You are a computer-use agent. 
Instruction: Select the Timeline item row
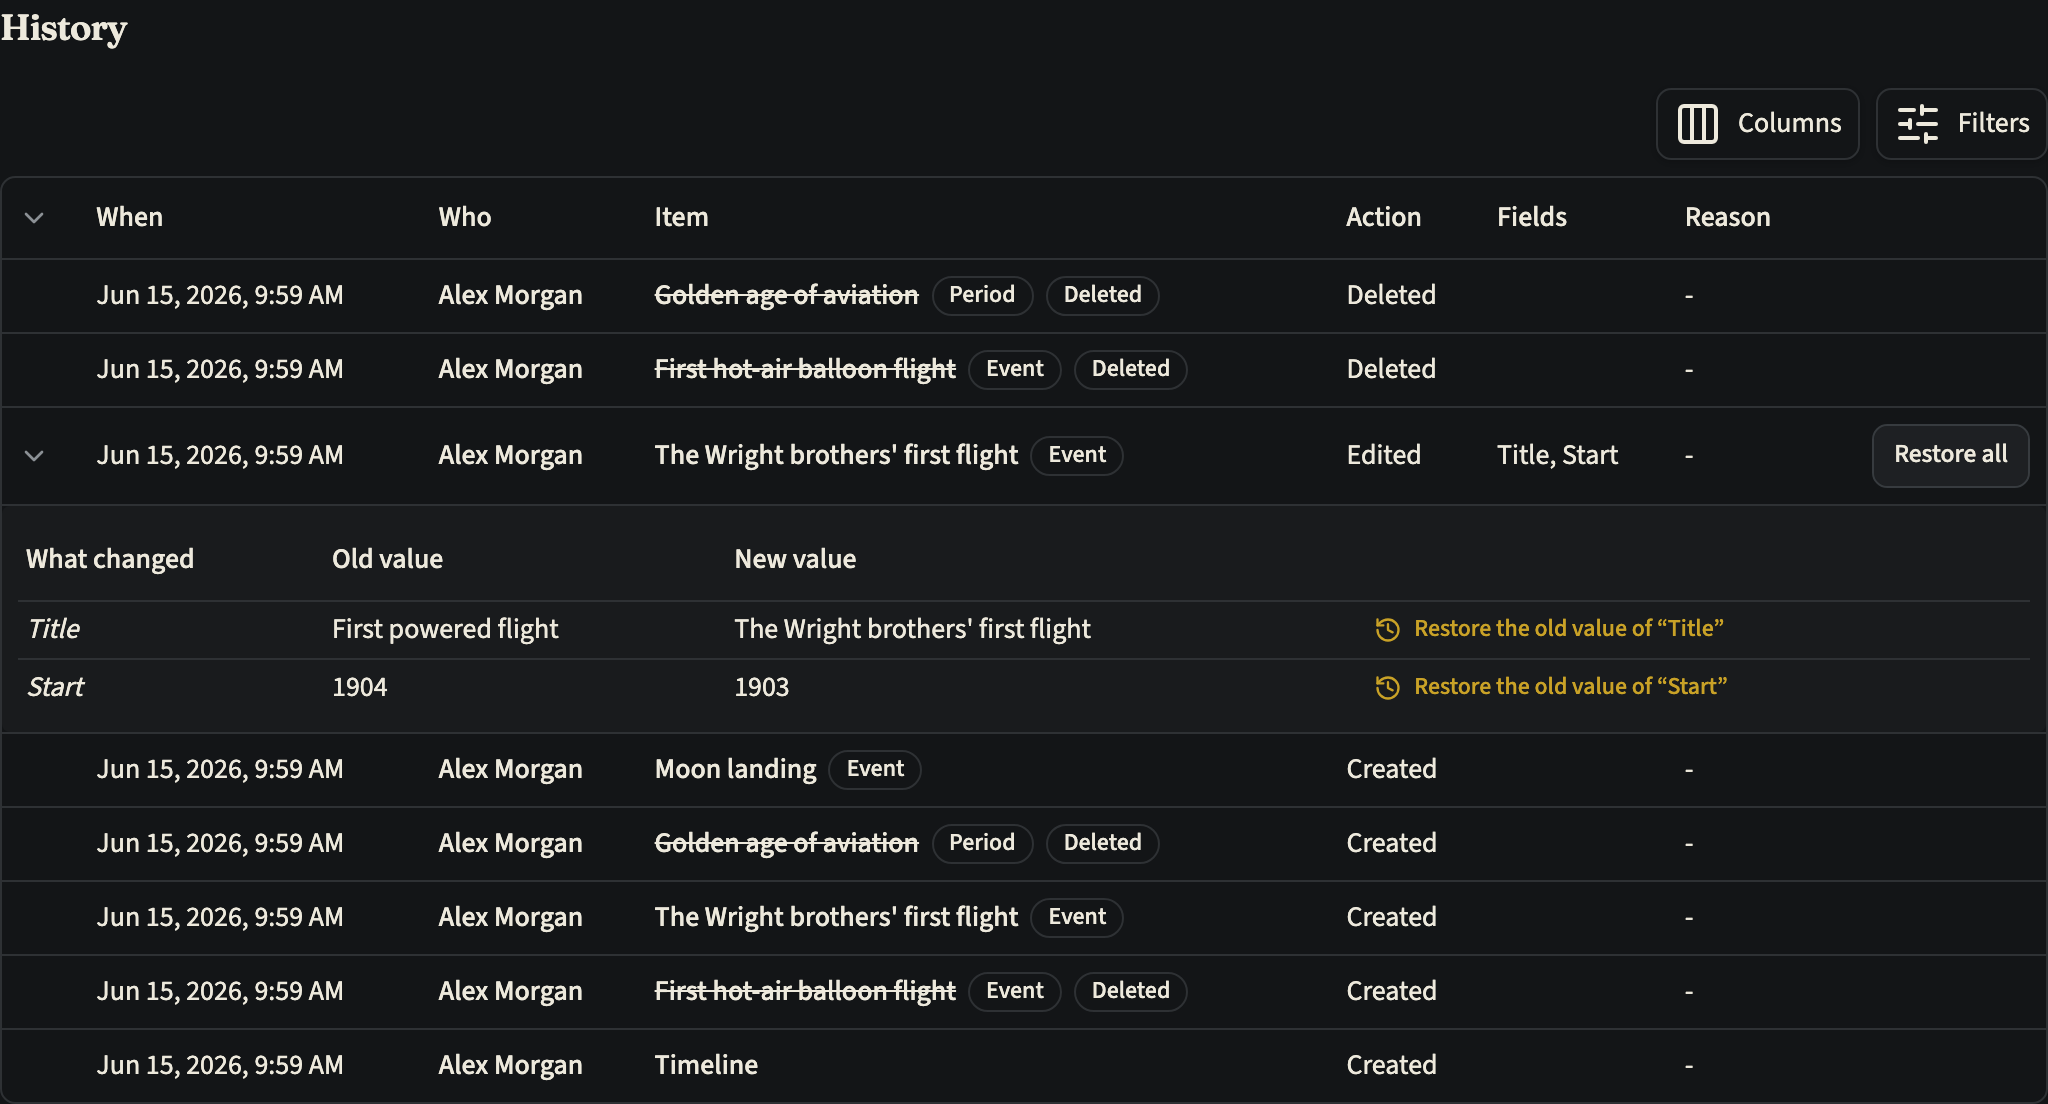pyautogui.click(x=1024, y=1066)
